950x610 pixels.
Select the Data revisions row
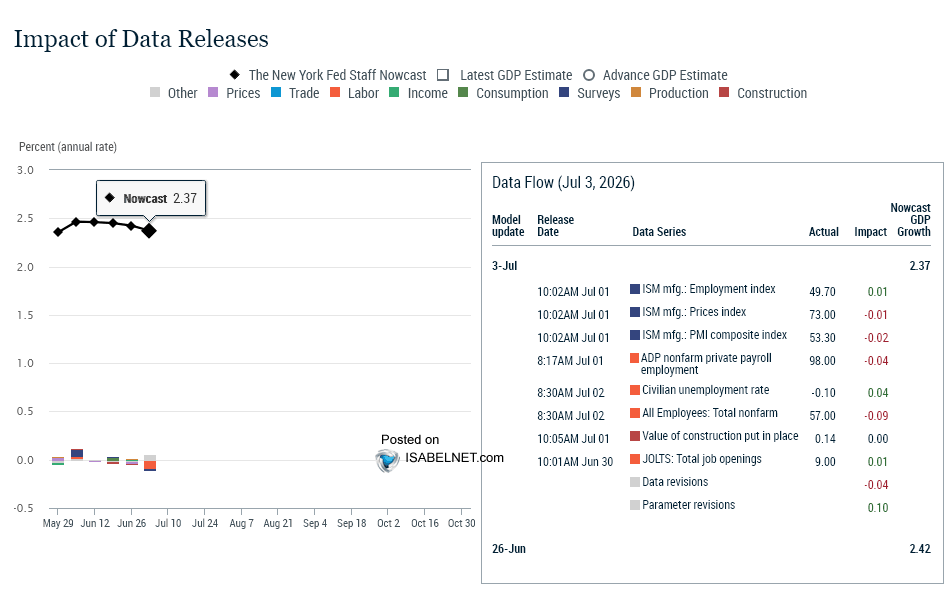click(x=759, y=483)
